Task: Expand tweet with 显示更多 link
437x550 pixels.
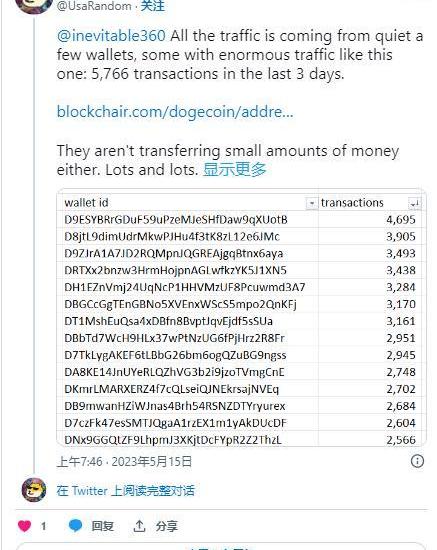Action: [x=234, y=169]
